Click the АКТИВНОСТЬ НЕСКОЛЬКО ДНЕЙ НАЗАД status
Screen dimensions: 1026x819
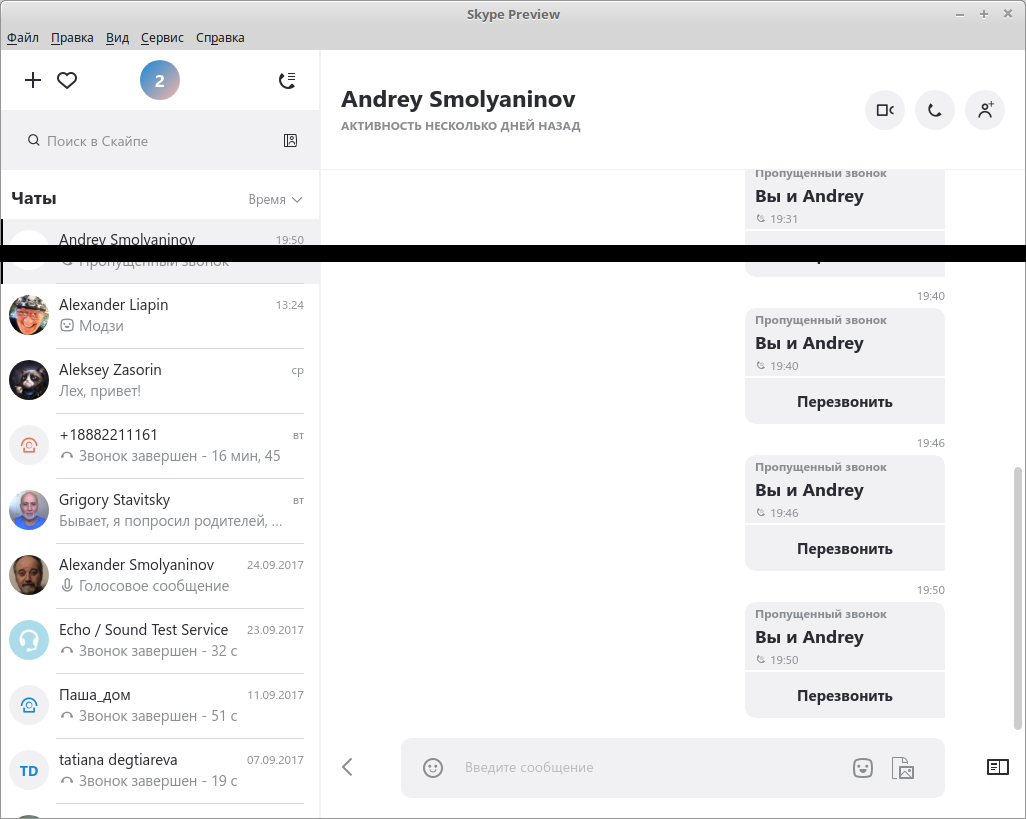(x=461, y=126)
